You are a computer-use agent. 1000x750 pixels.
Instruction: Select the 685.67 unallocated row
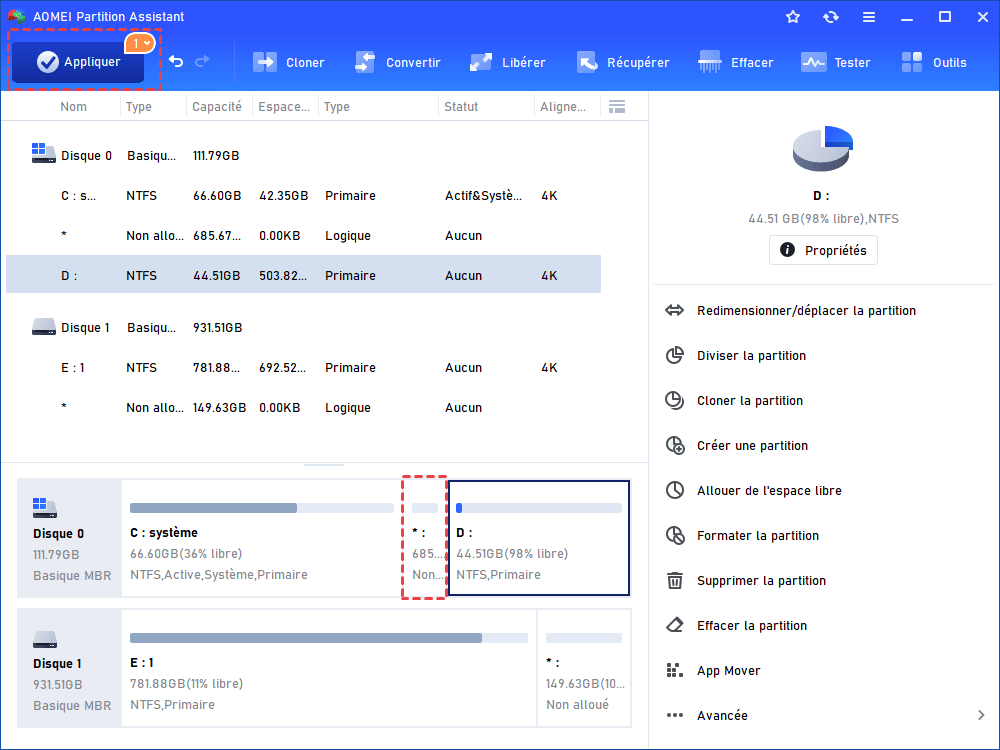point(304,235)
